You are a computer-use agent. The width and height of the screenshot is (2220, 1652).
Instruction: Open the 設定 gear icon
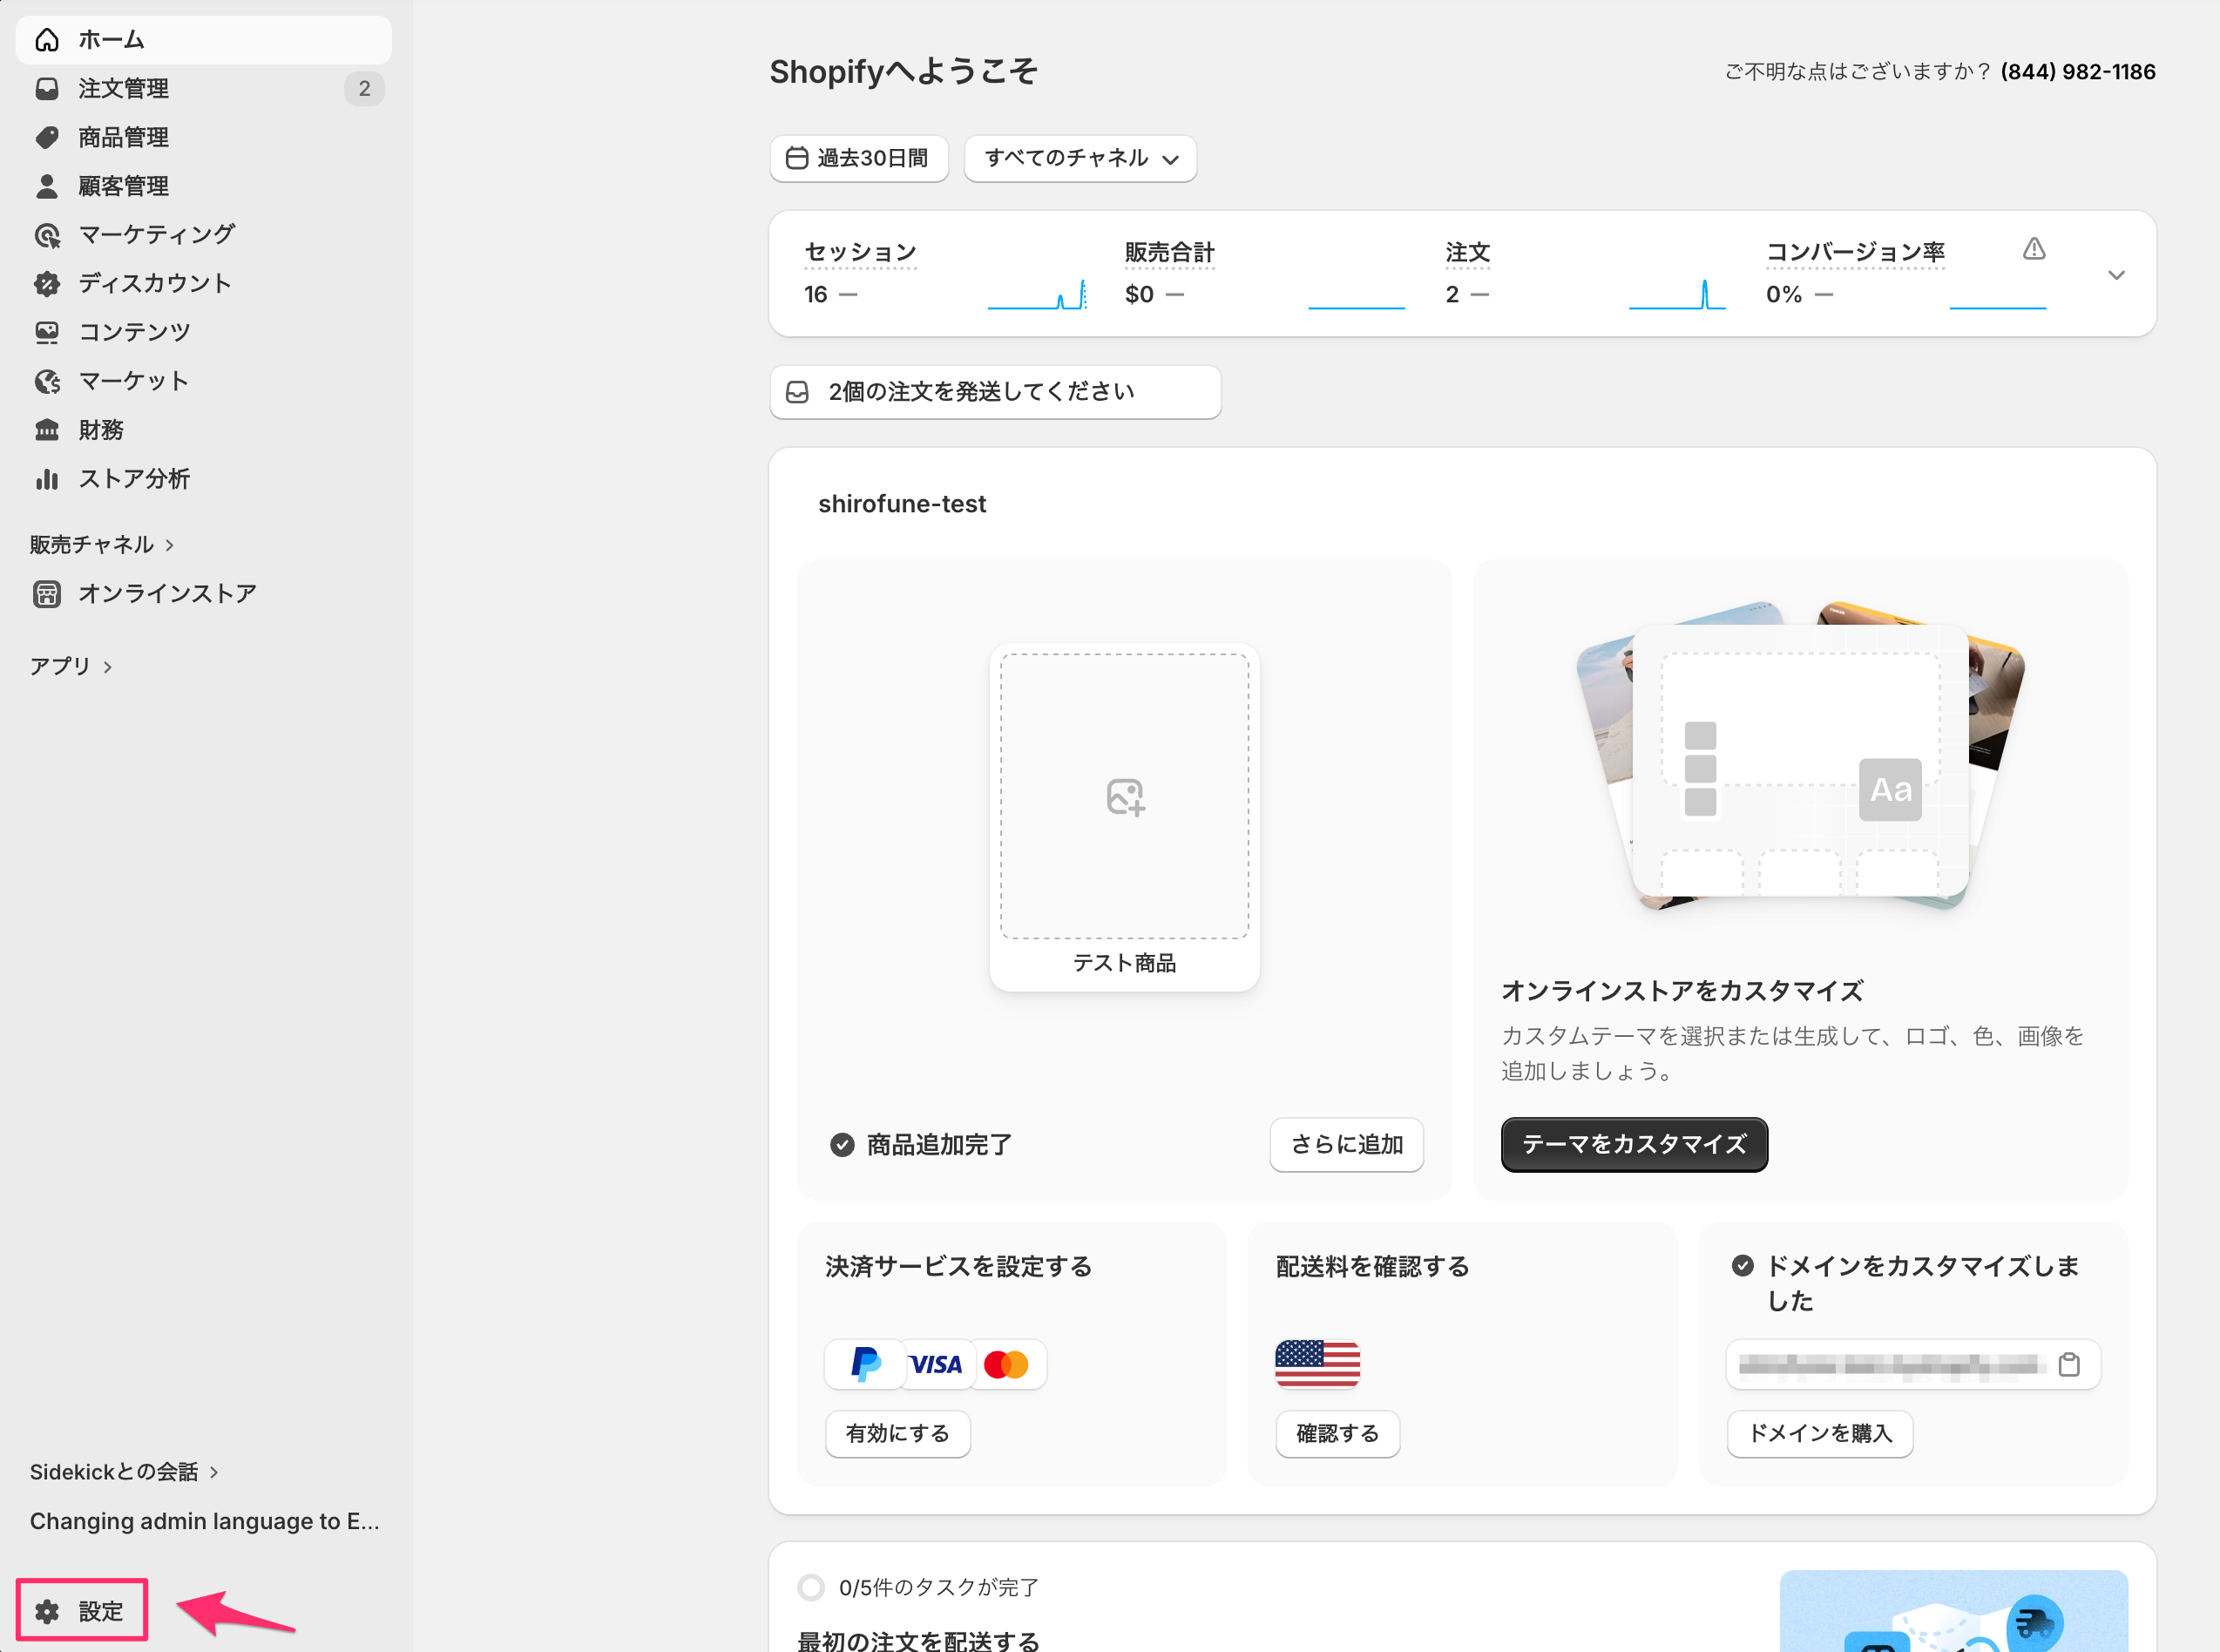(x=47, y=1611)
